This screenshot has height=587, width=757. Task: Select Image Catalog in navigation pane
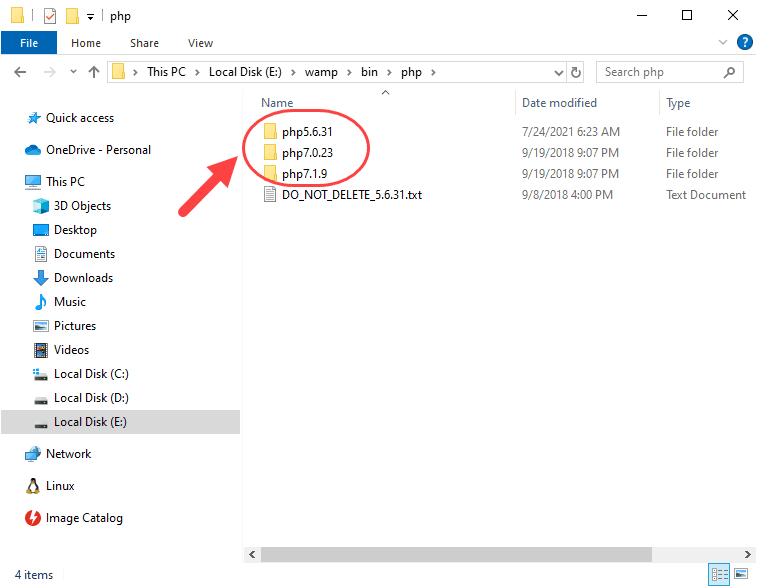pyautogui.click(x=84, y=518)
